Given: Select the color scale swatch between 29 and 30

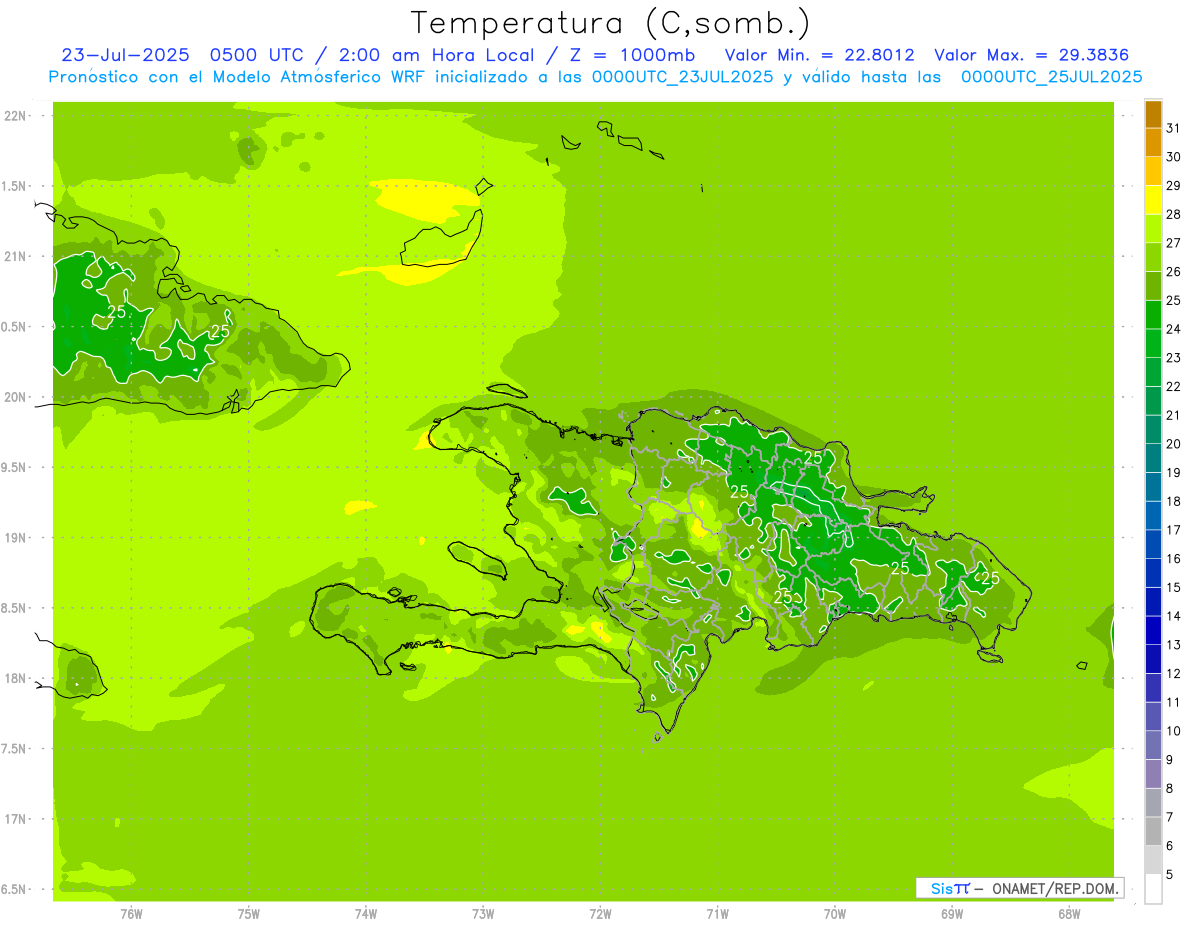Looking at the screenshot, I should 1153,171.
